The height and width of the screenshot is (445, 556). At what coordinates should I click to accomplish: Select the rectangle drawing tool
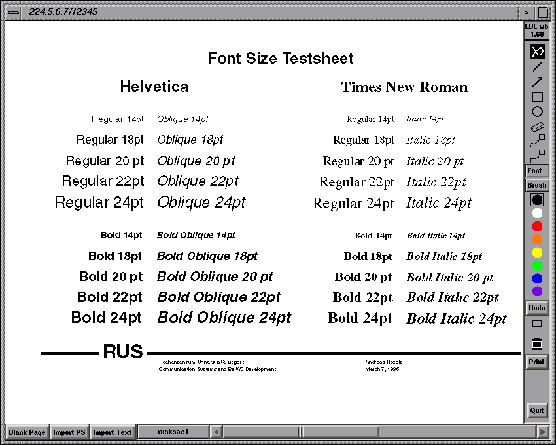[x=537, y=97]
